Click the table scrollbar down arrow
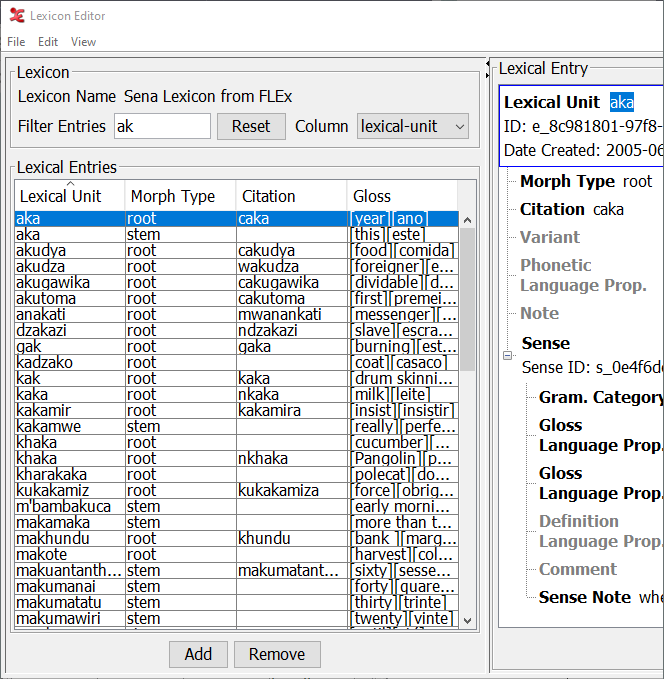This screenshot has width=664, height=679. (x=467, y=621)
